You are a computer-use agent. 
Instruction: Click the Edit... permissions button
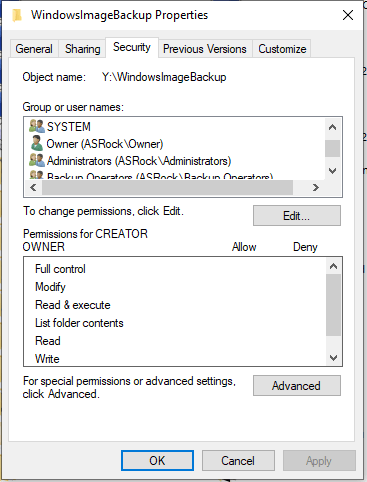[x=297, y=216]
